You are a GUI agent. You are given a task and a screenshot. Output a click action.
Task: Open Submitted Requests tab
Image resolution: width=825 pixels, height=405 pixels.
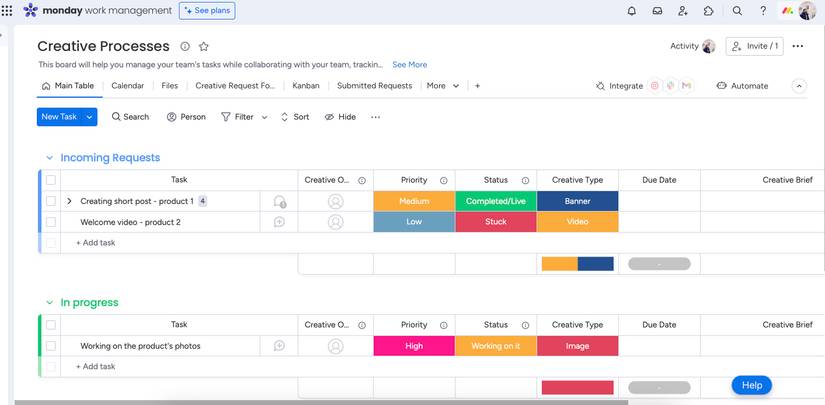point(375,86)
